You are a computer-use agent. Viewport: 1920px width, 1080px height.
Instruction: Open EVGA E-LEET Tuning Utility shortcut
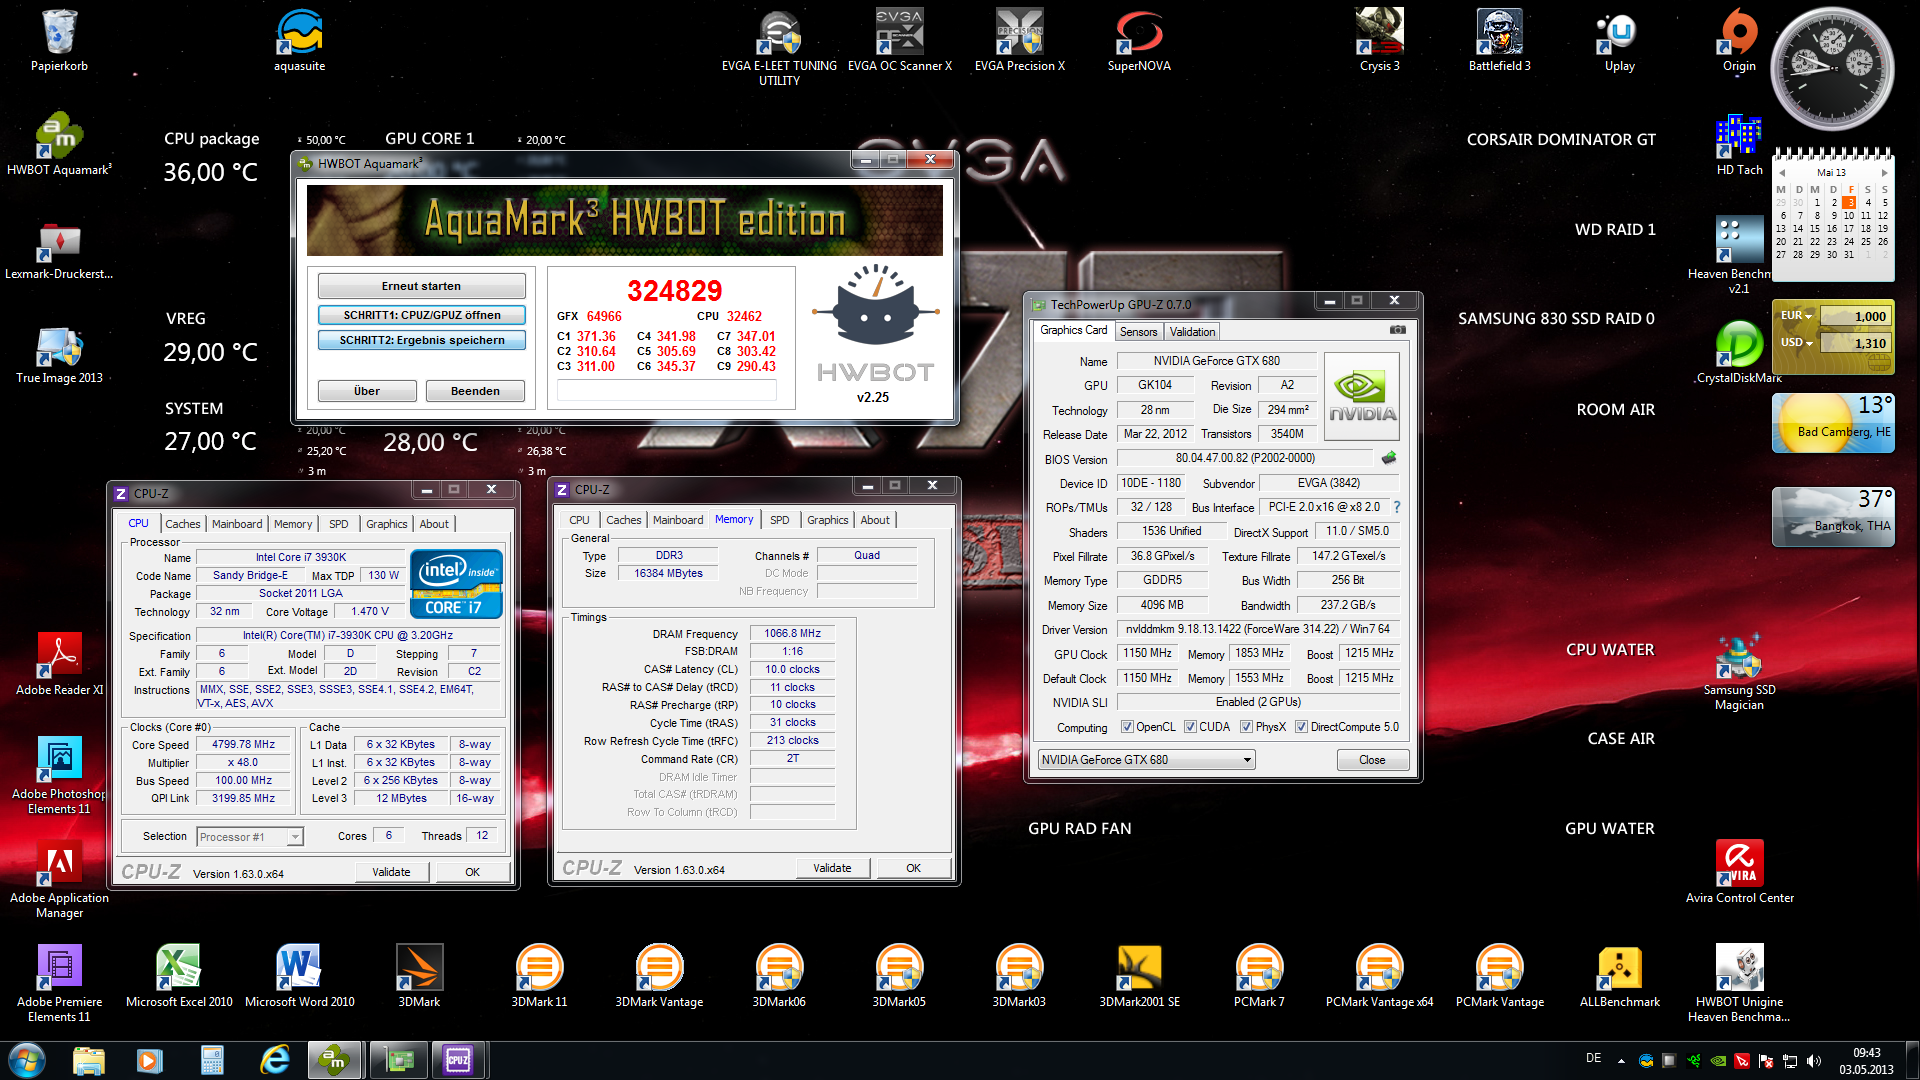(x=779, y=47)
